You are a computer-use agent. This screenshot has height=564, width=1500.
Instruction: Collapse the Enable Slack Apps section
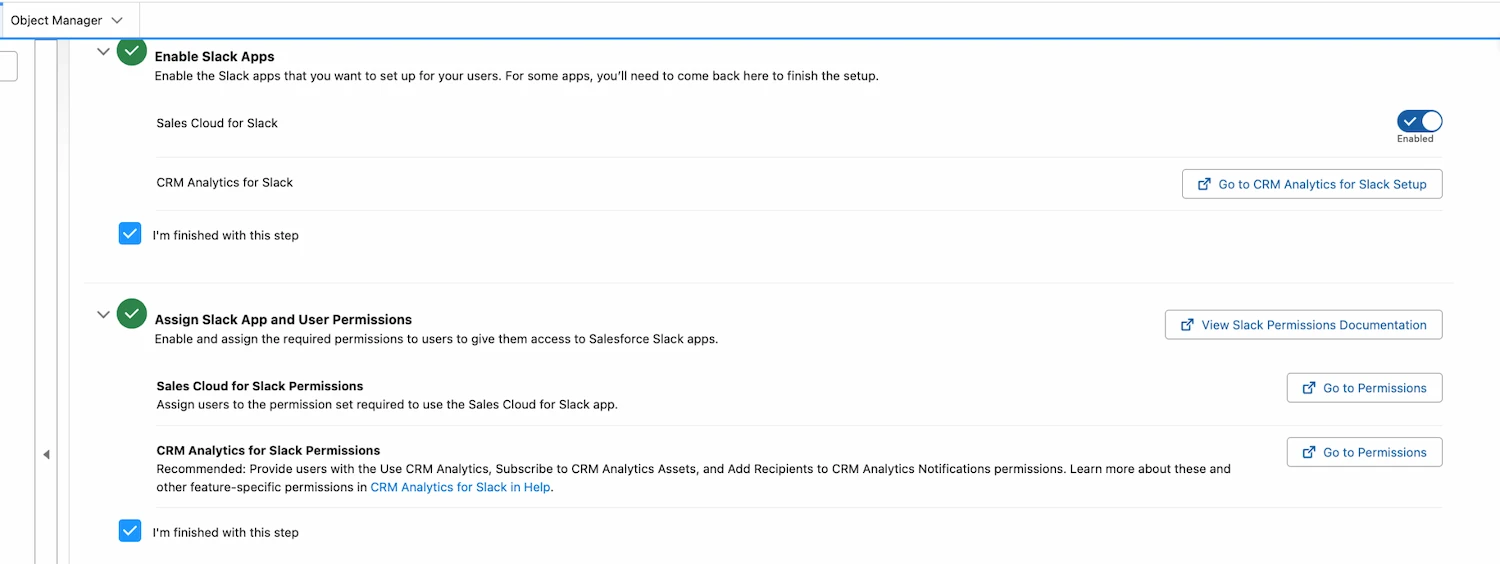tap(103, 51)
